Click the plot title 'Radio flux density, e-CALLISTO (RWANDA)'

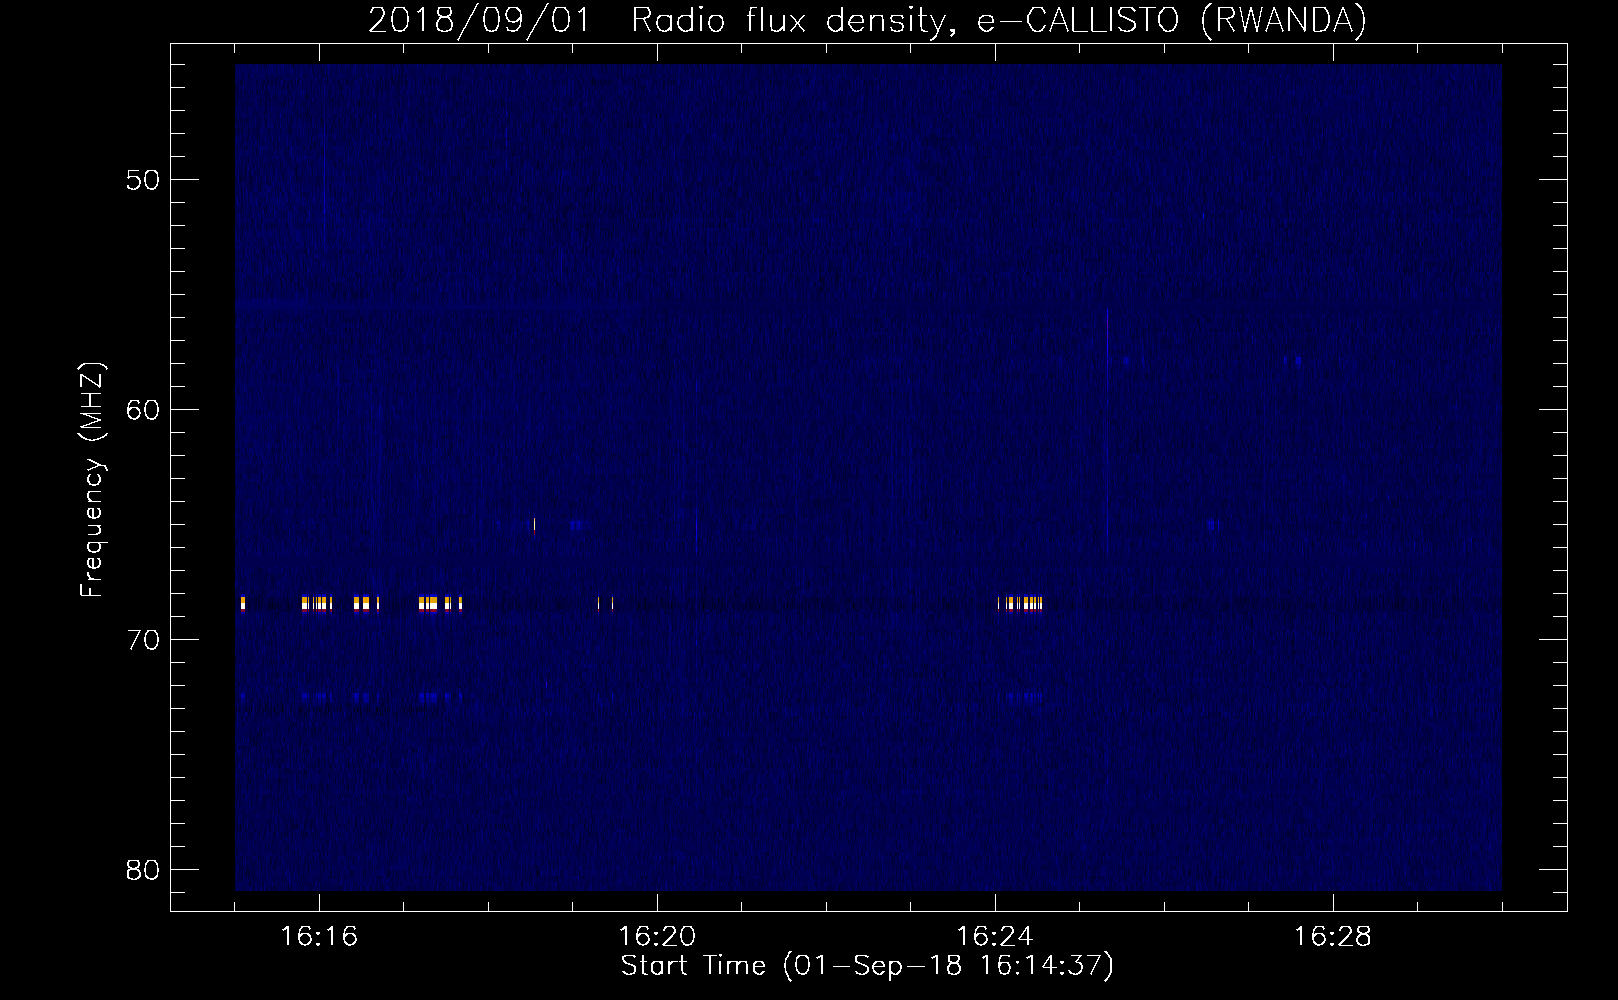998,20
